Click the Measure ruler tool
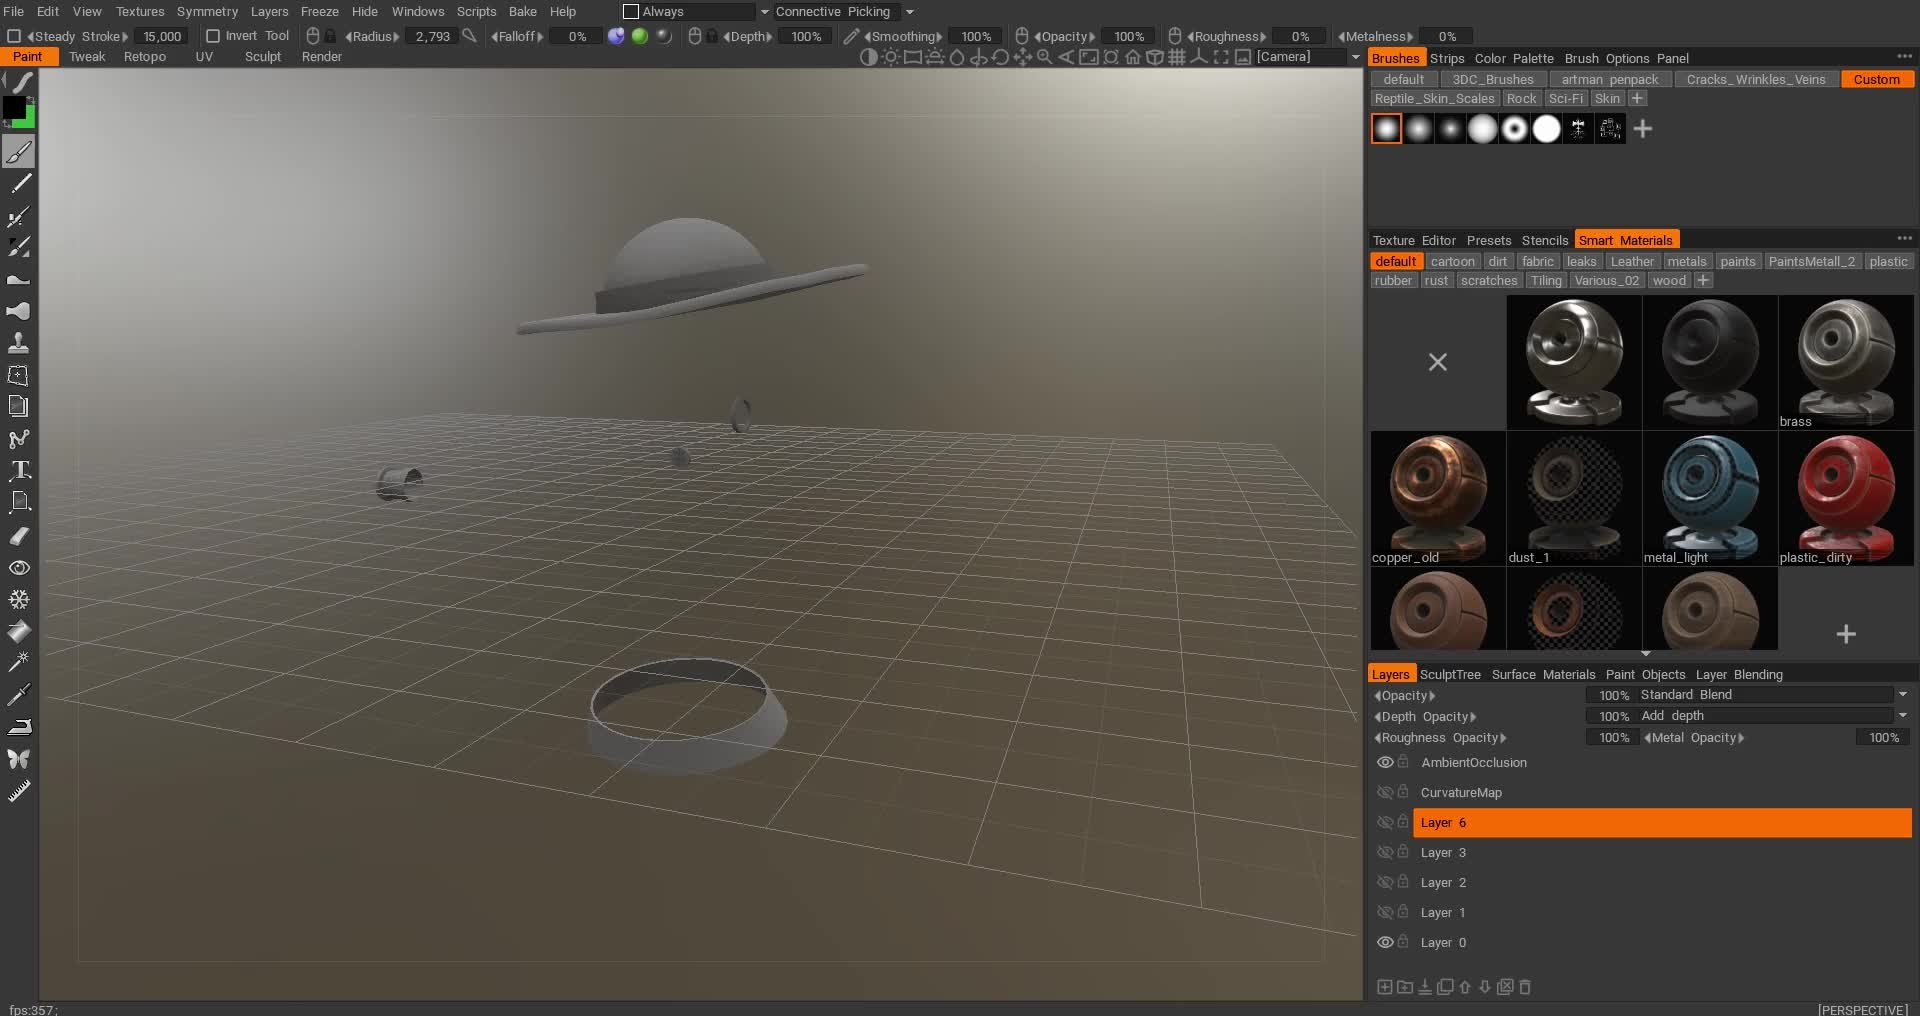1920x1016 pixels. click(19, 792)
